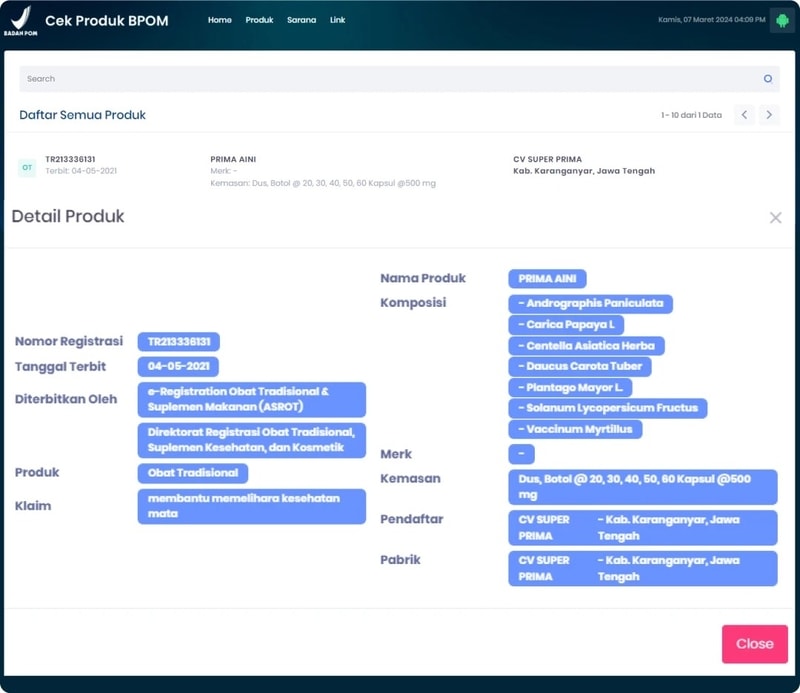This screenshot has height=693, width=800.
Task: Click the Terbit: 04-05-2021 text in list
Action: coord(81,171)
